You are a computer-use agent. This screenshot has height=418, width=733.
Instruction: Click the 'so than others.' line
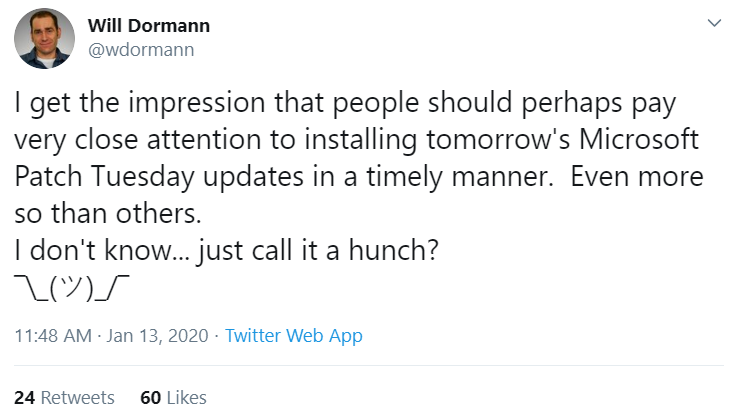click(x=108, y=214)
